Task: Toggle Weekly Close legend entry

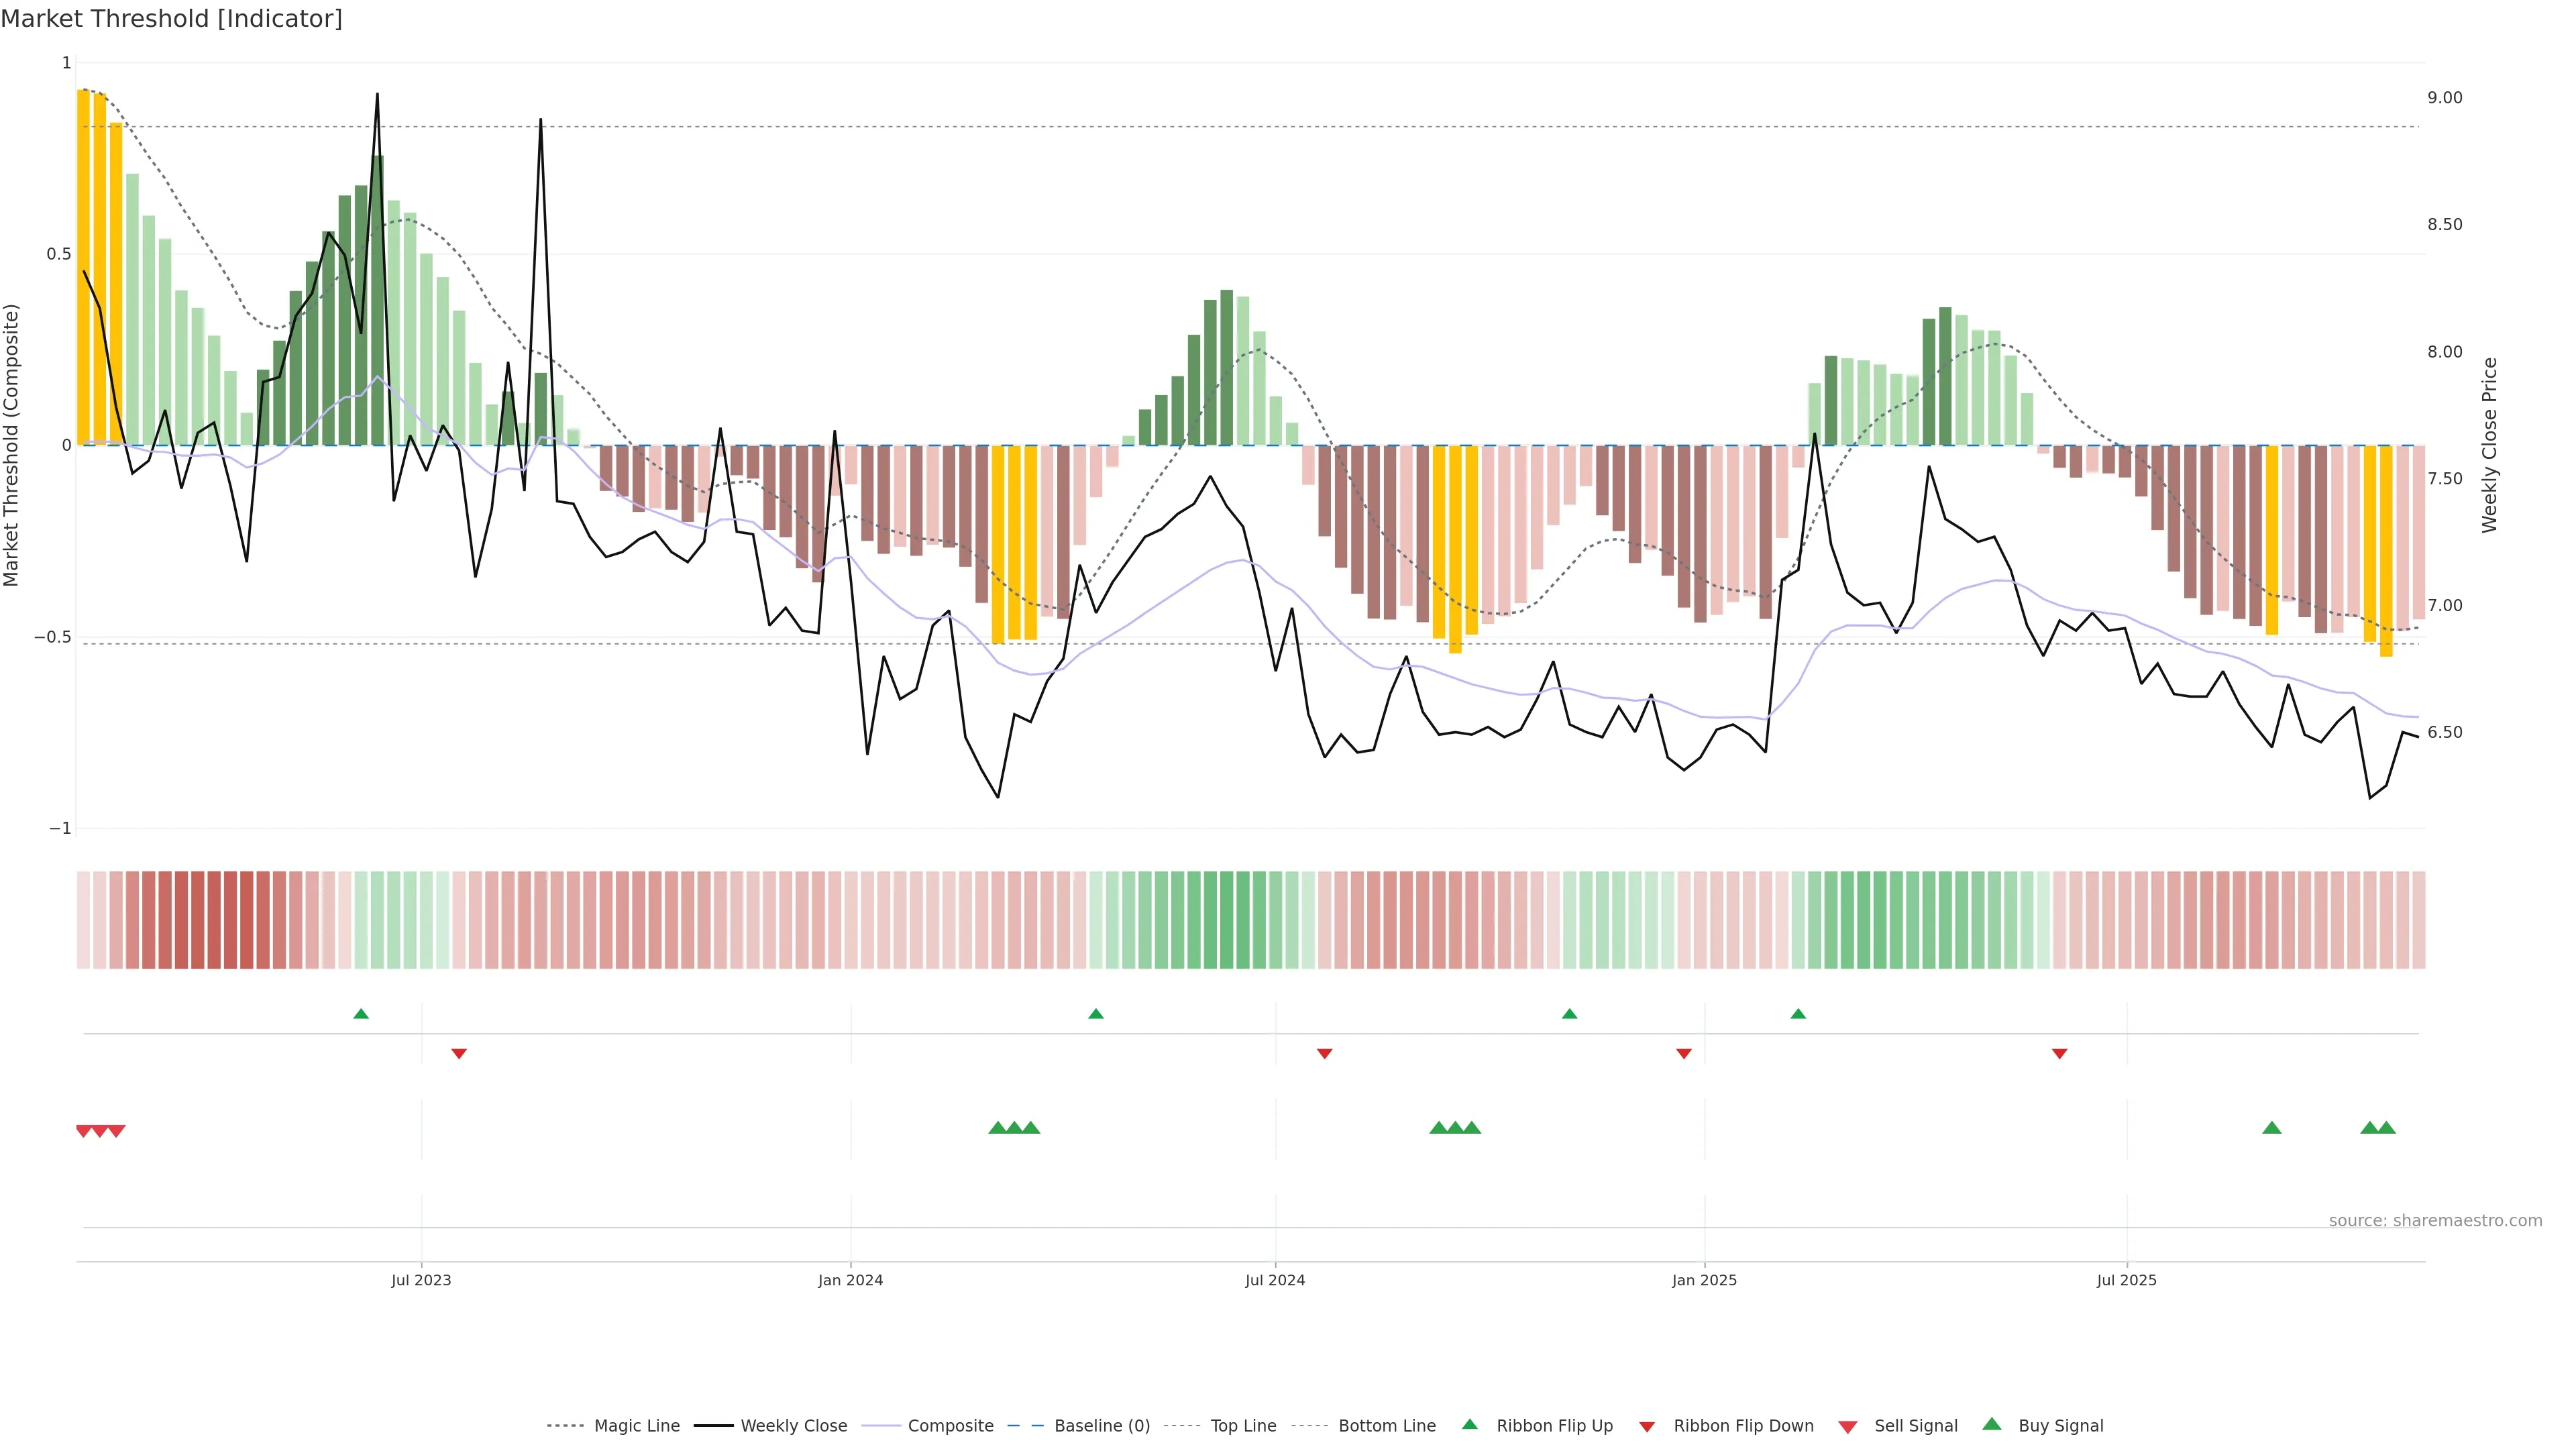Action: pyautogui.click(x=793, y=1426)
